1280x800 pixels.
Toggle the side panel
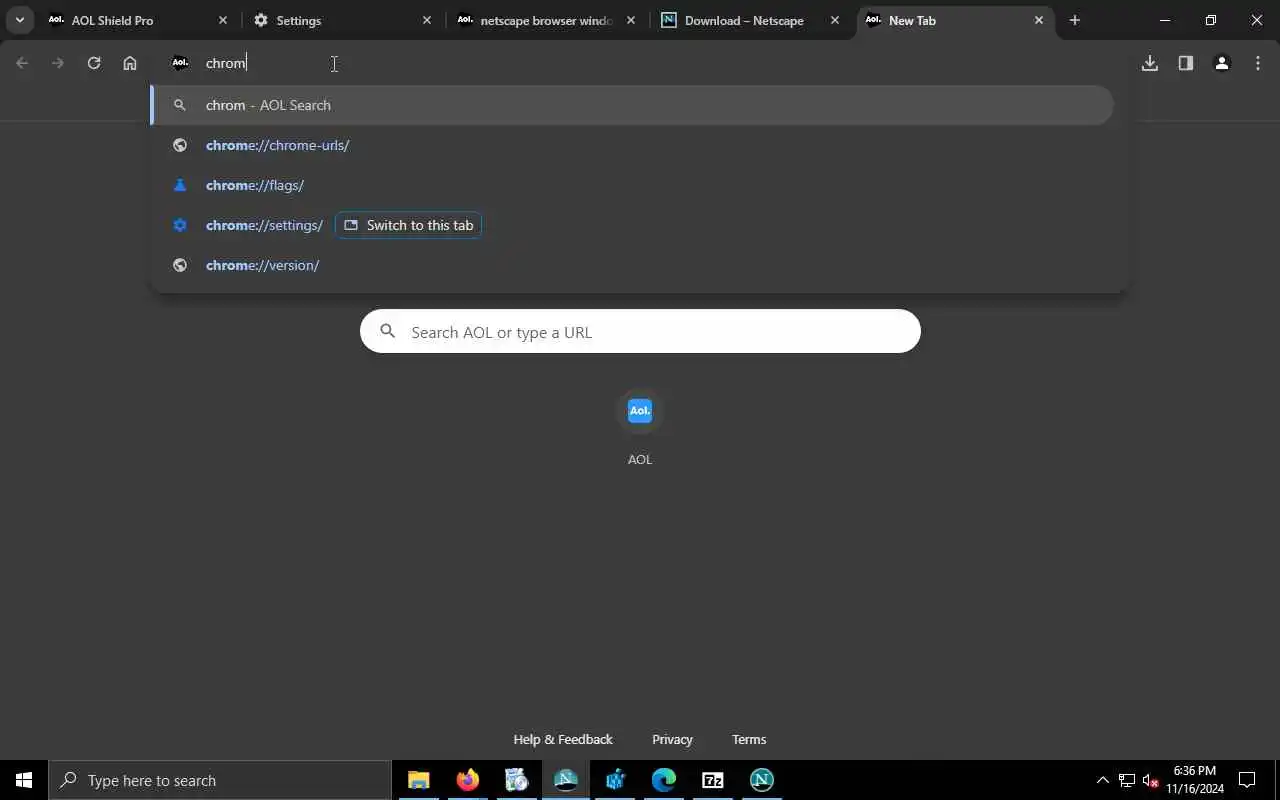point(1186,63)
